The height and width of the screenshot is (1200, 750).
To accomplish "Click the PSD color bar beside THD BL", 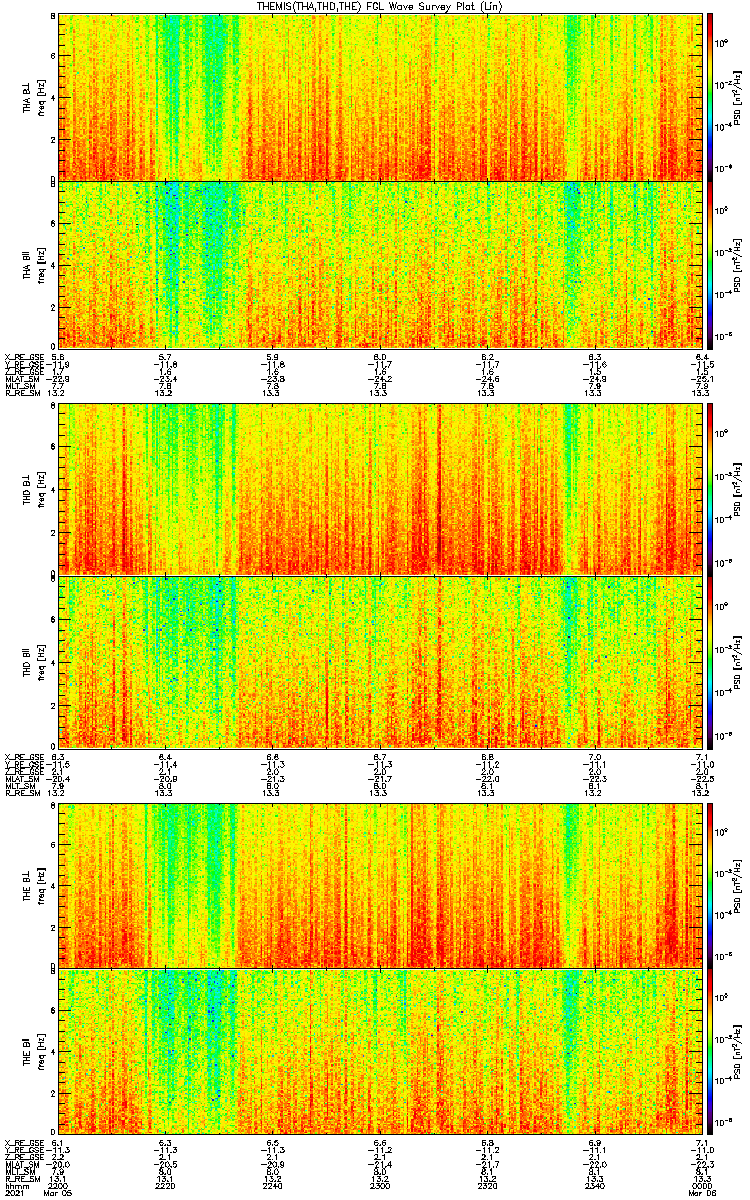I will pyautogui.click(x=710, y=490).
